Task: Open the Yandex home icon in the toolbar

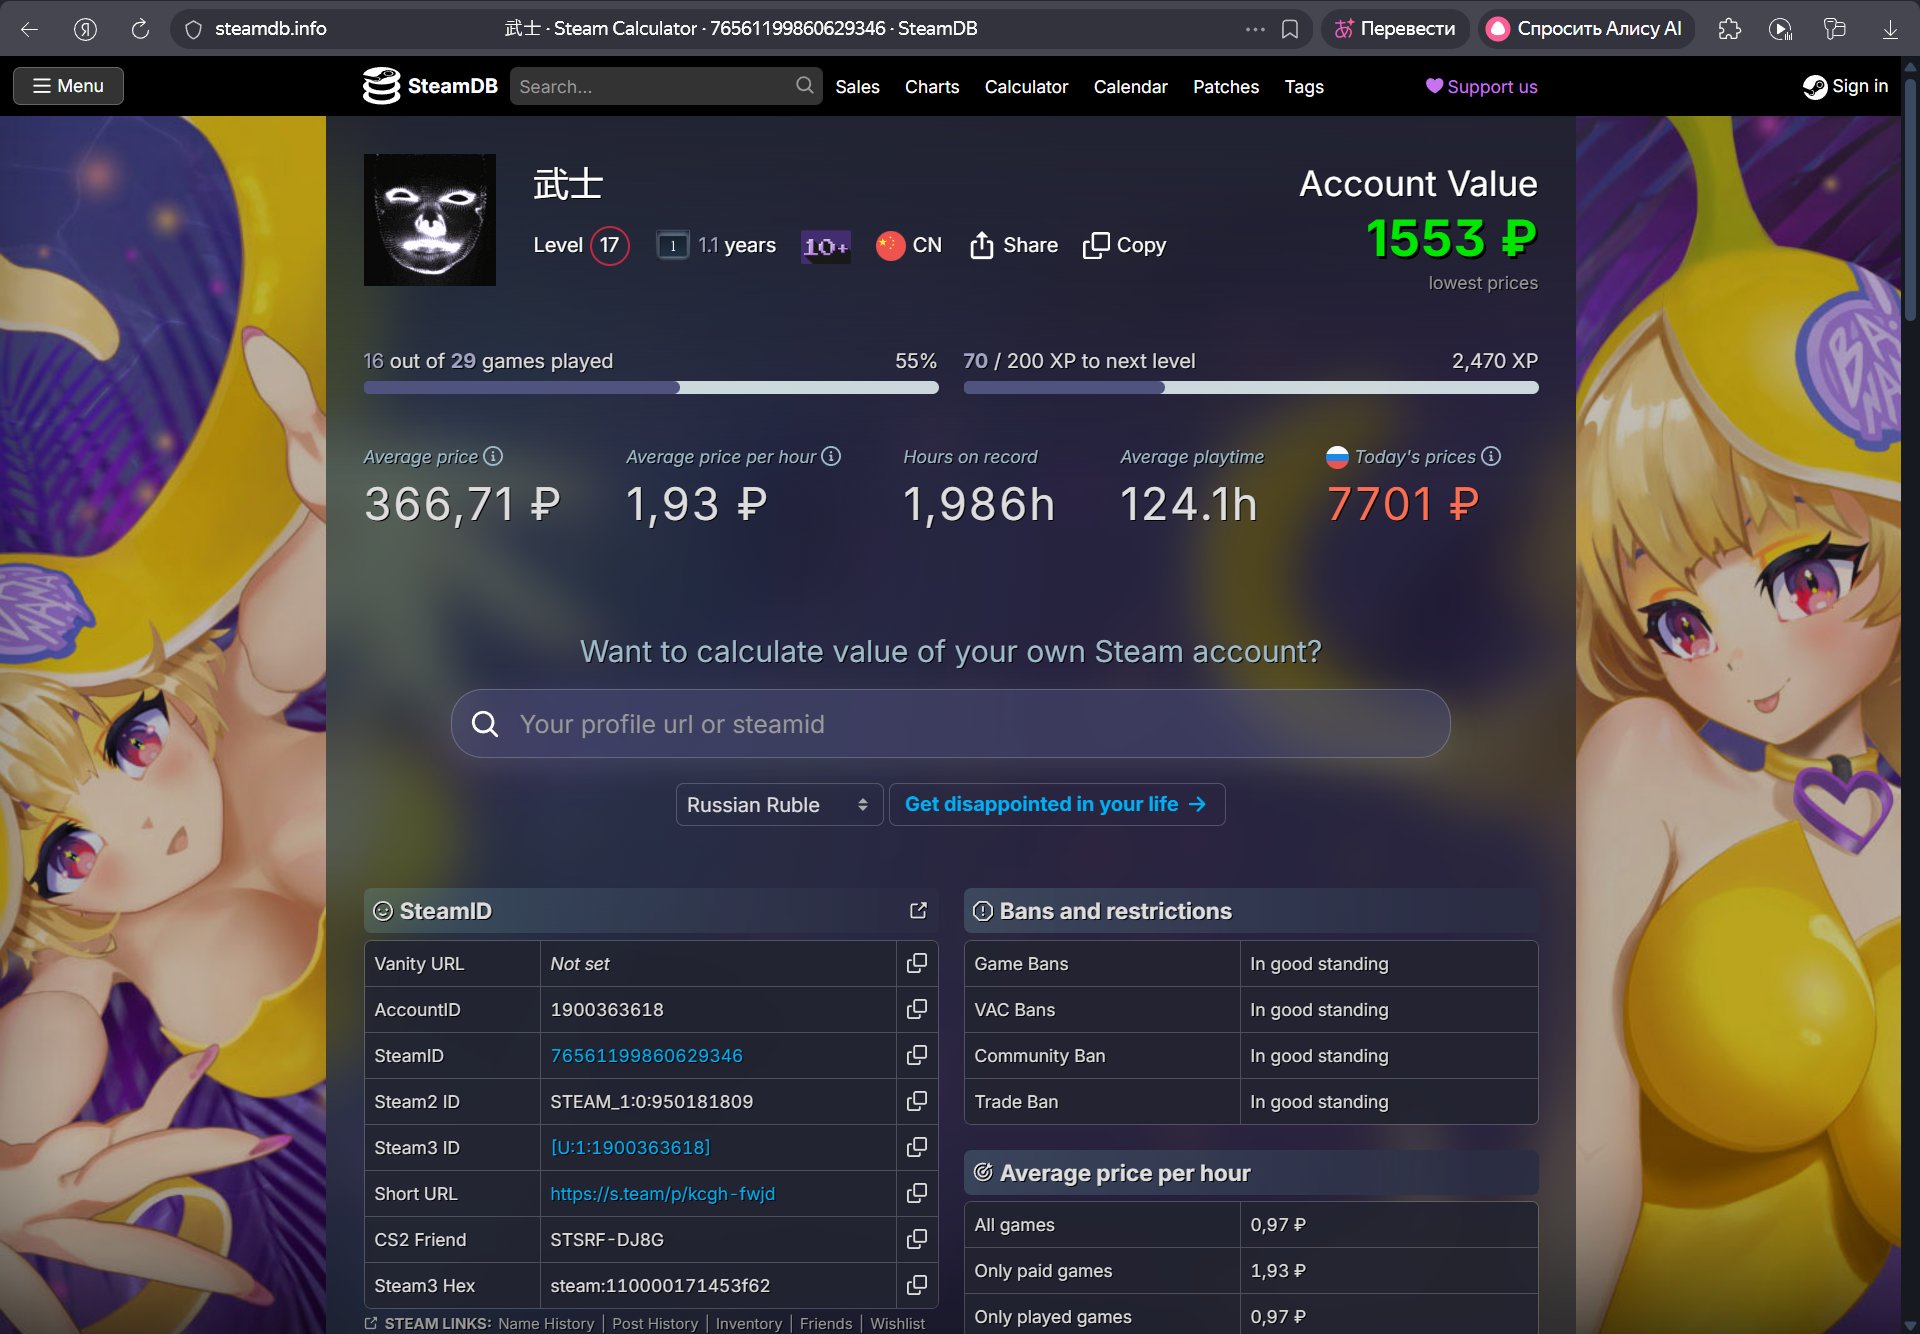Action: [x=85, y=29]
